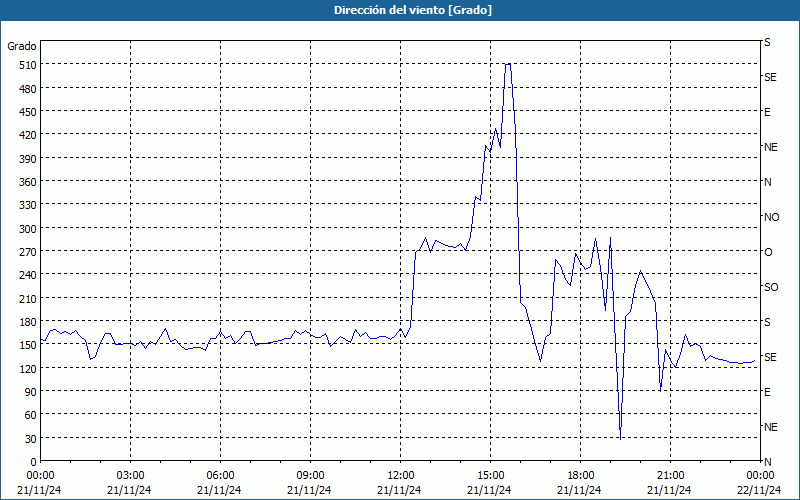Screen dimensions: 800x500
Task: Select the 210 y-axis tick label
Action: 28,298
